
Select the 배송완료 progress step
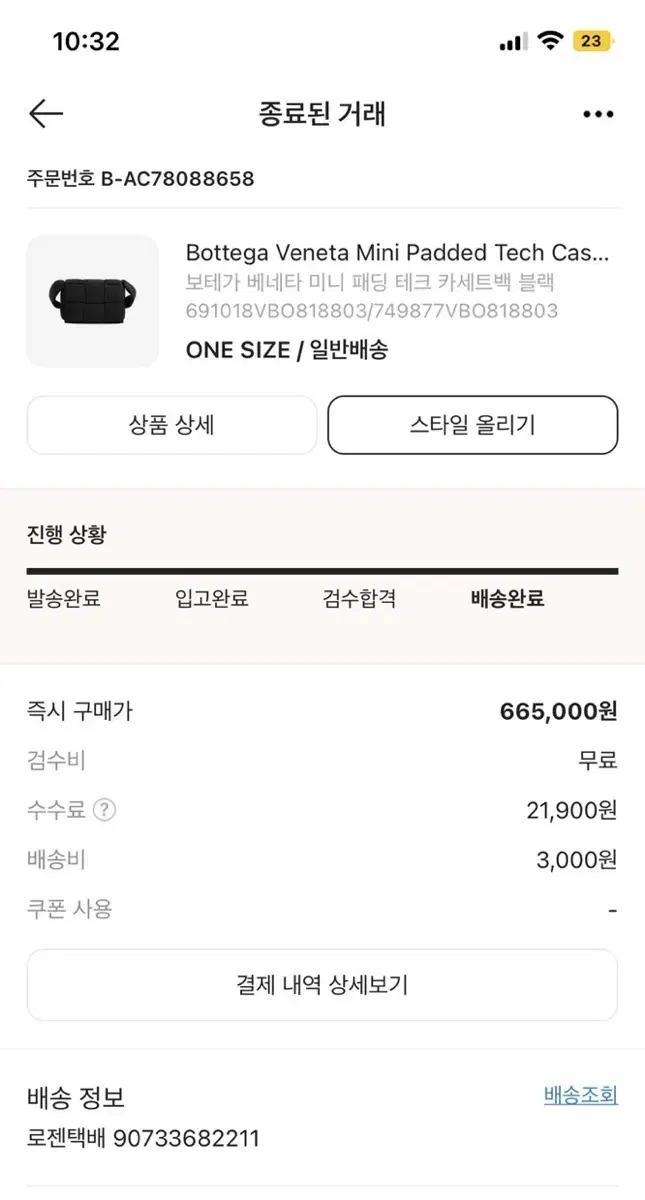(x=508, y=599)
